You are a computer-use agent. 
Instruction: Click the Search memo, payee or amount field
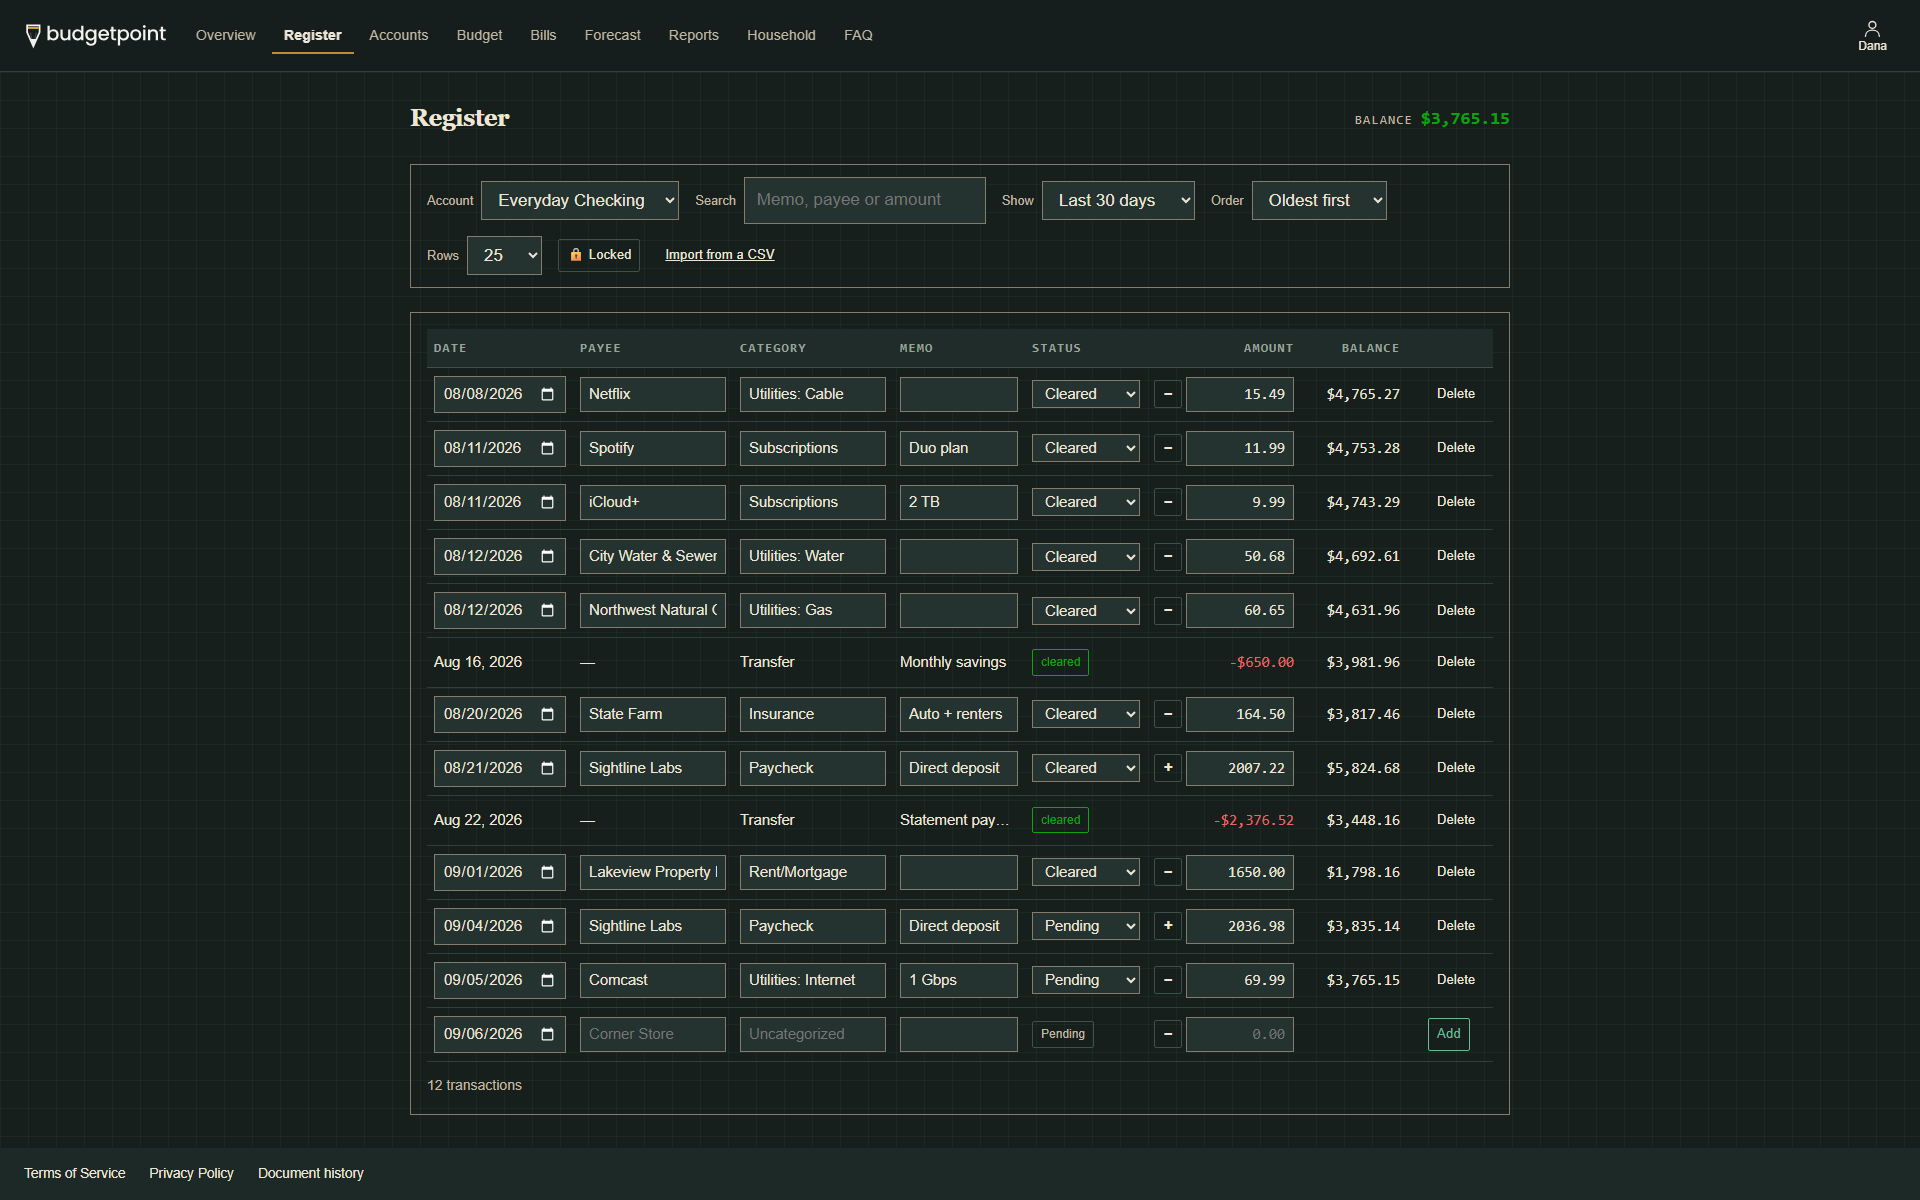pyautogui.click(x=865, y=200)
